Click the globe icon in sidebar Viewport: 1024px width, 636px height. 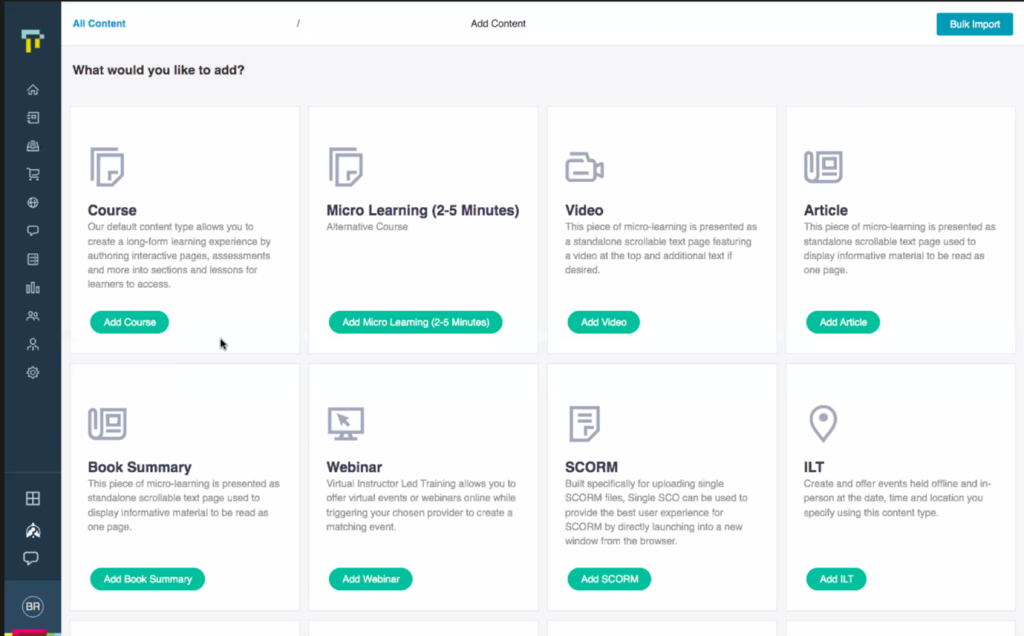[33, 203]
